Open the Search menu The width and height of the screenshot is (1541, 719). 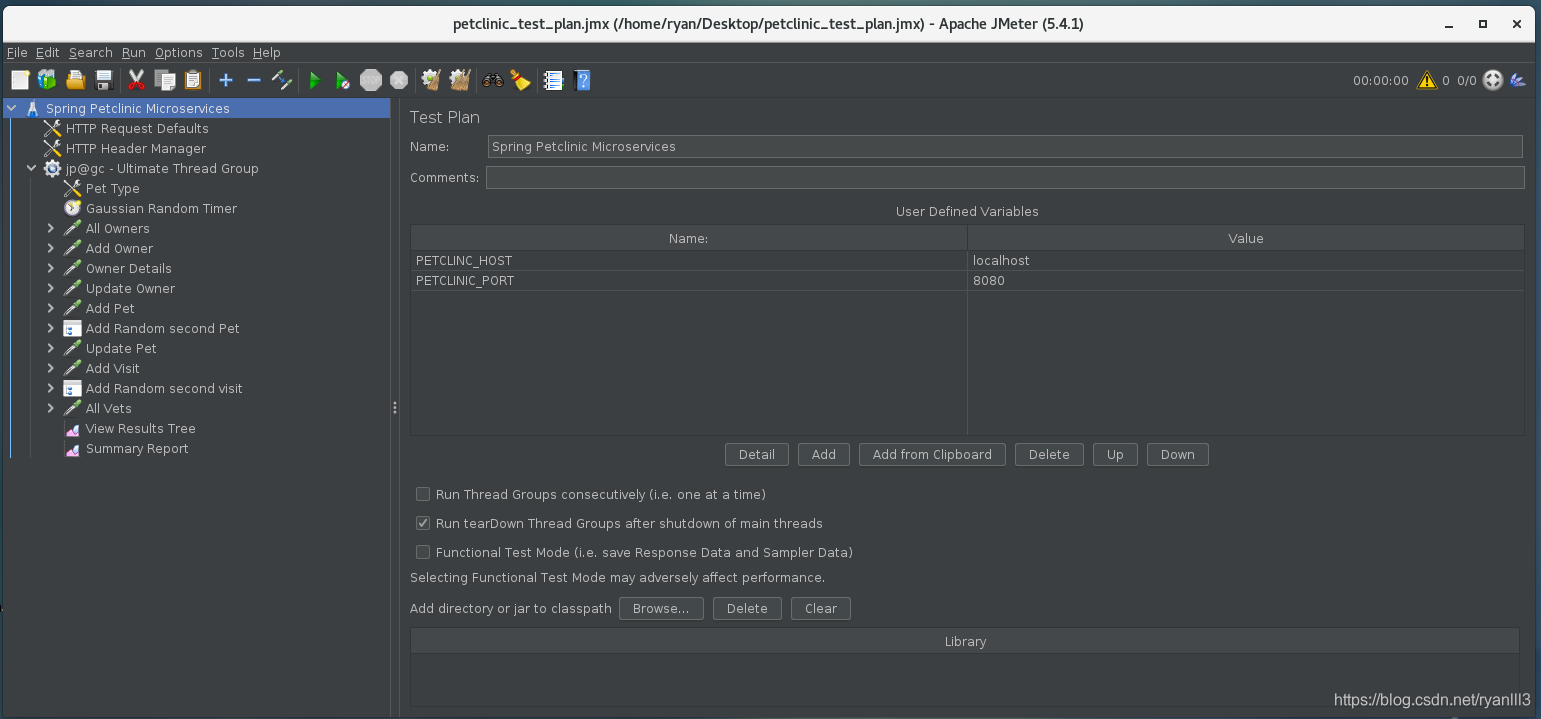tap(91, 52)
